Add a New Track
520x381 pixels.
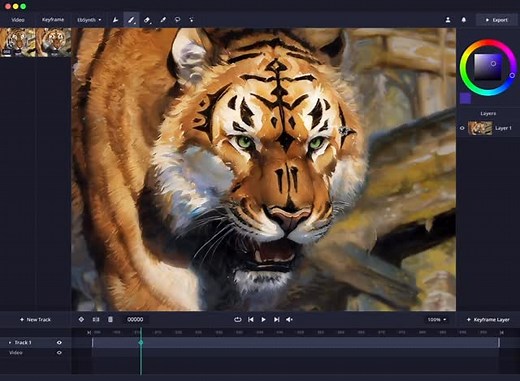(x=35, y=320)
